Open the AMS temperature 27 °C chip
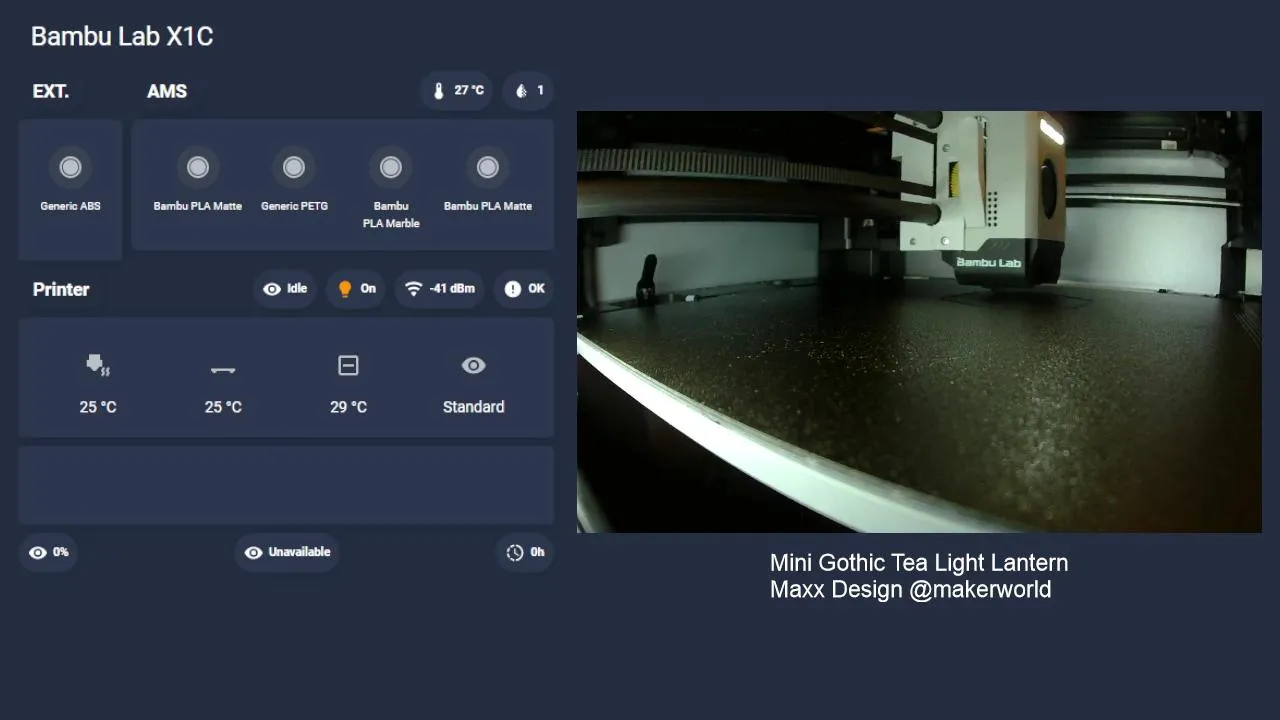This screenshot has height=720, width=1280. [457, 91]
